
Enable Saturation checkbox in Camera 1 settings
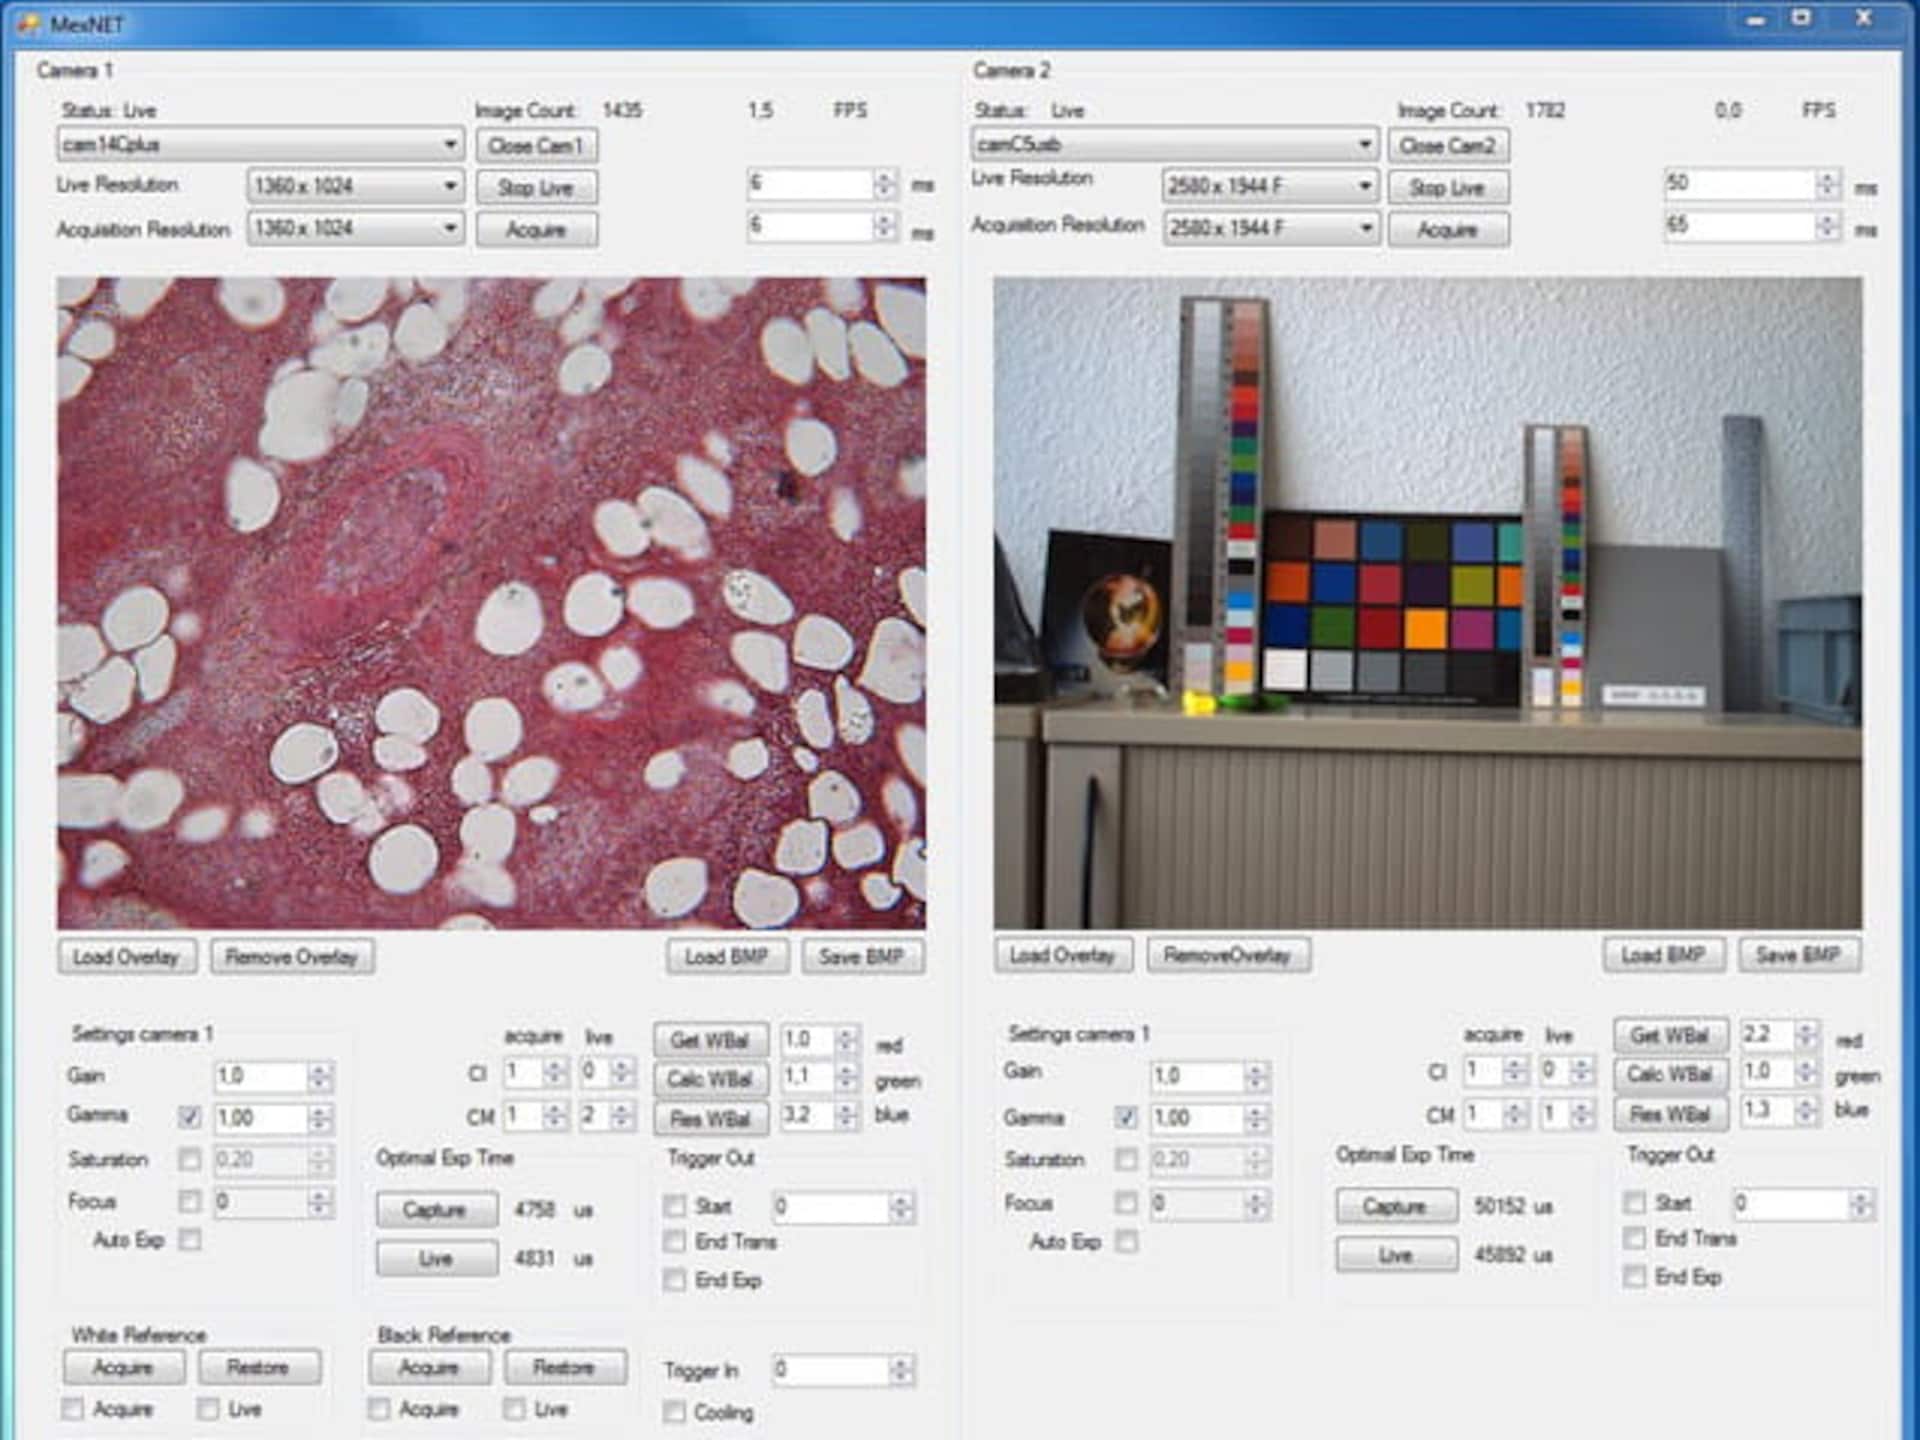tap(190, 1159)
